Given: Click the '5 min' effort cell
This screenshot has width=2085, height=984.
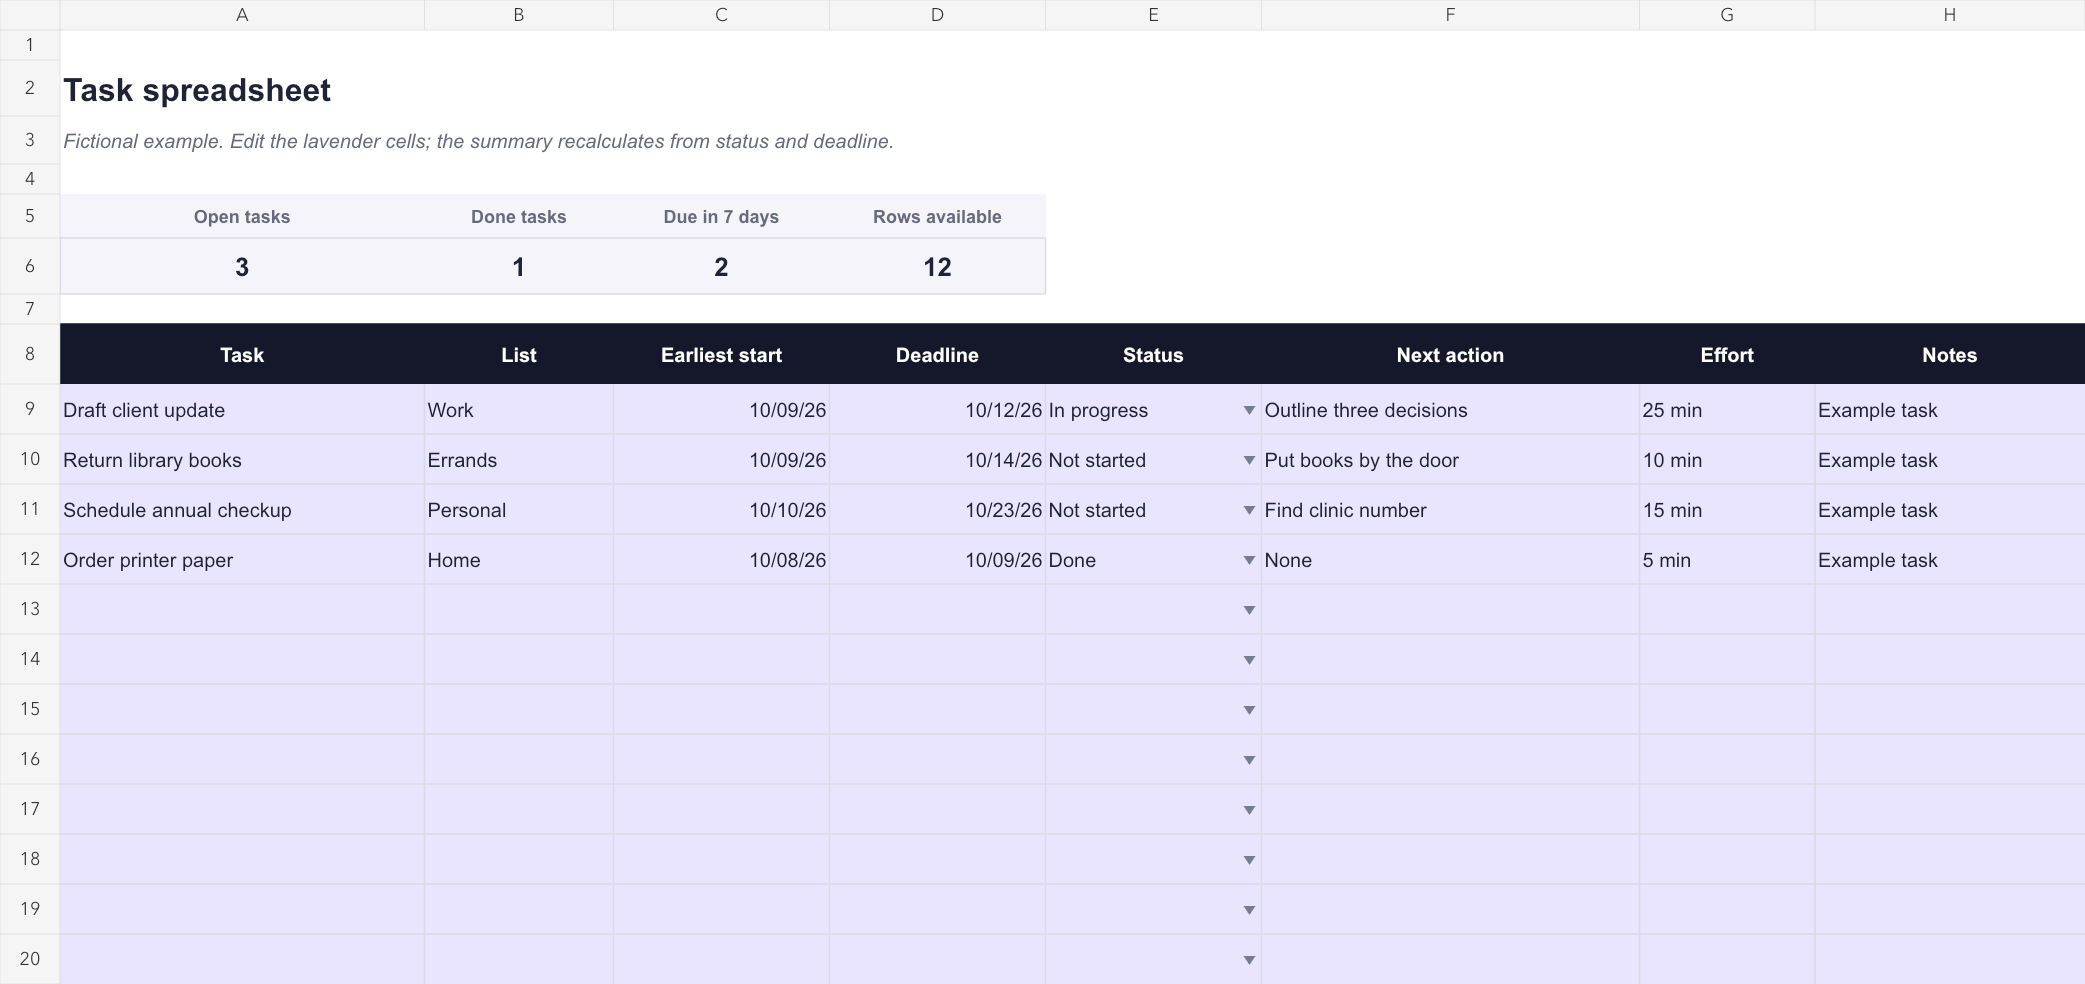Looking at the screenshot, I should coord(1727,560).
